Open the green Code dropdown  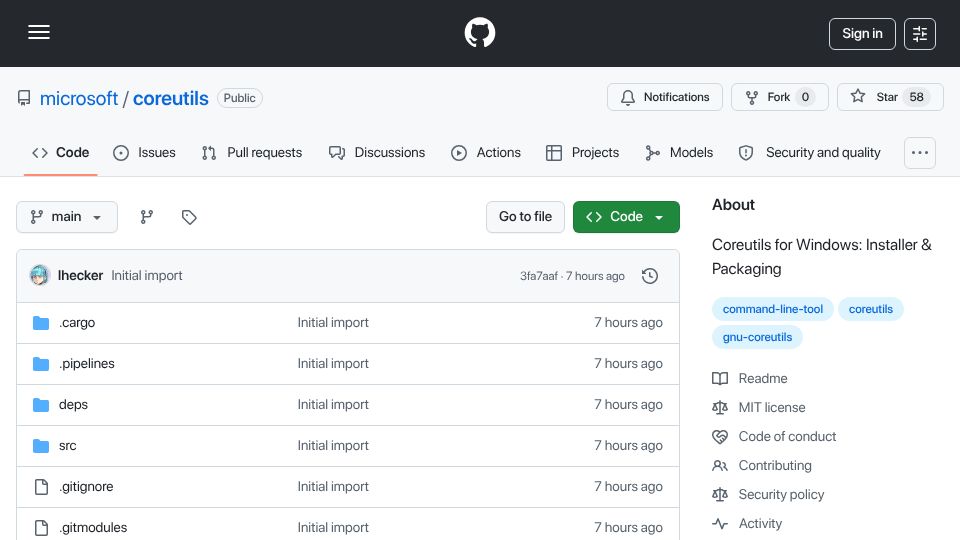coord(626,217)
